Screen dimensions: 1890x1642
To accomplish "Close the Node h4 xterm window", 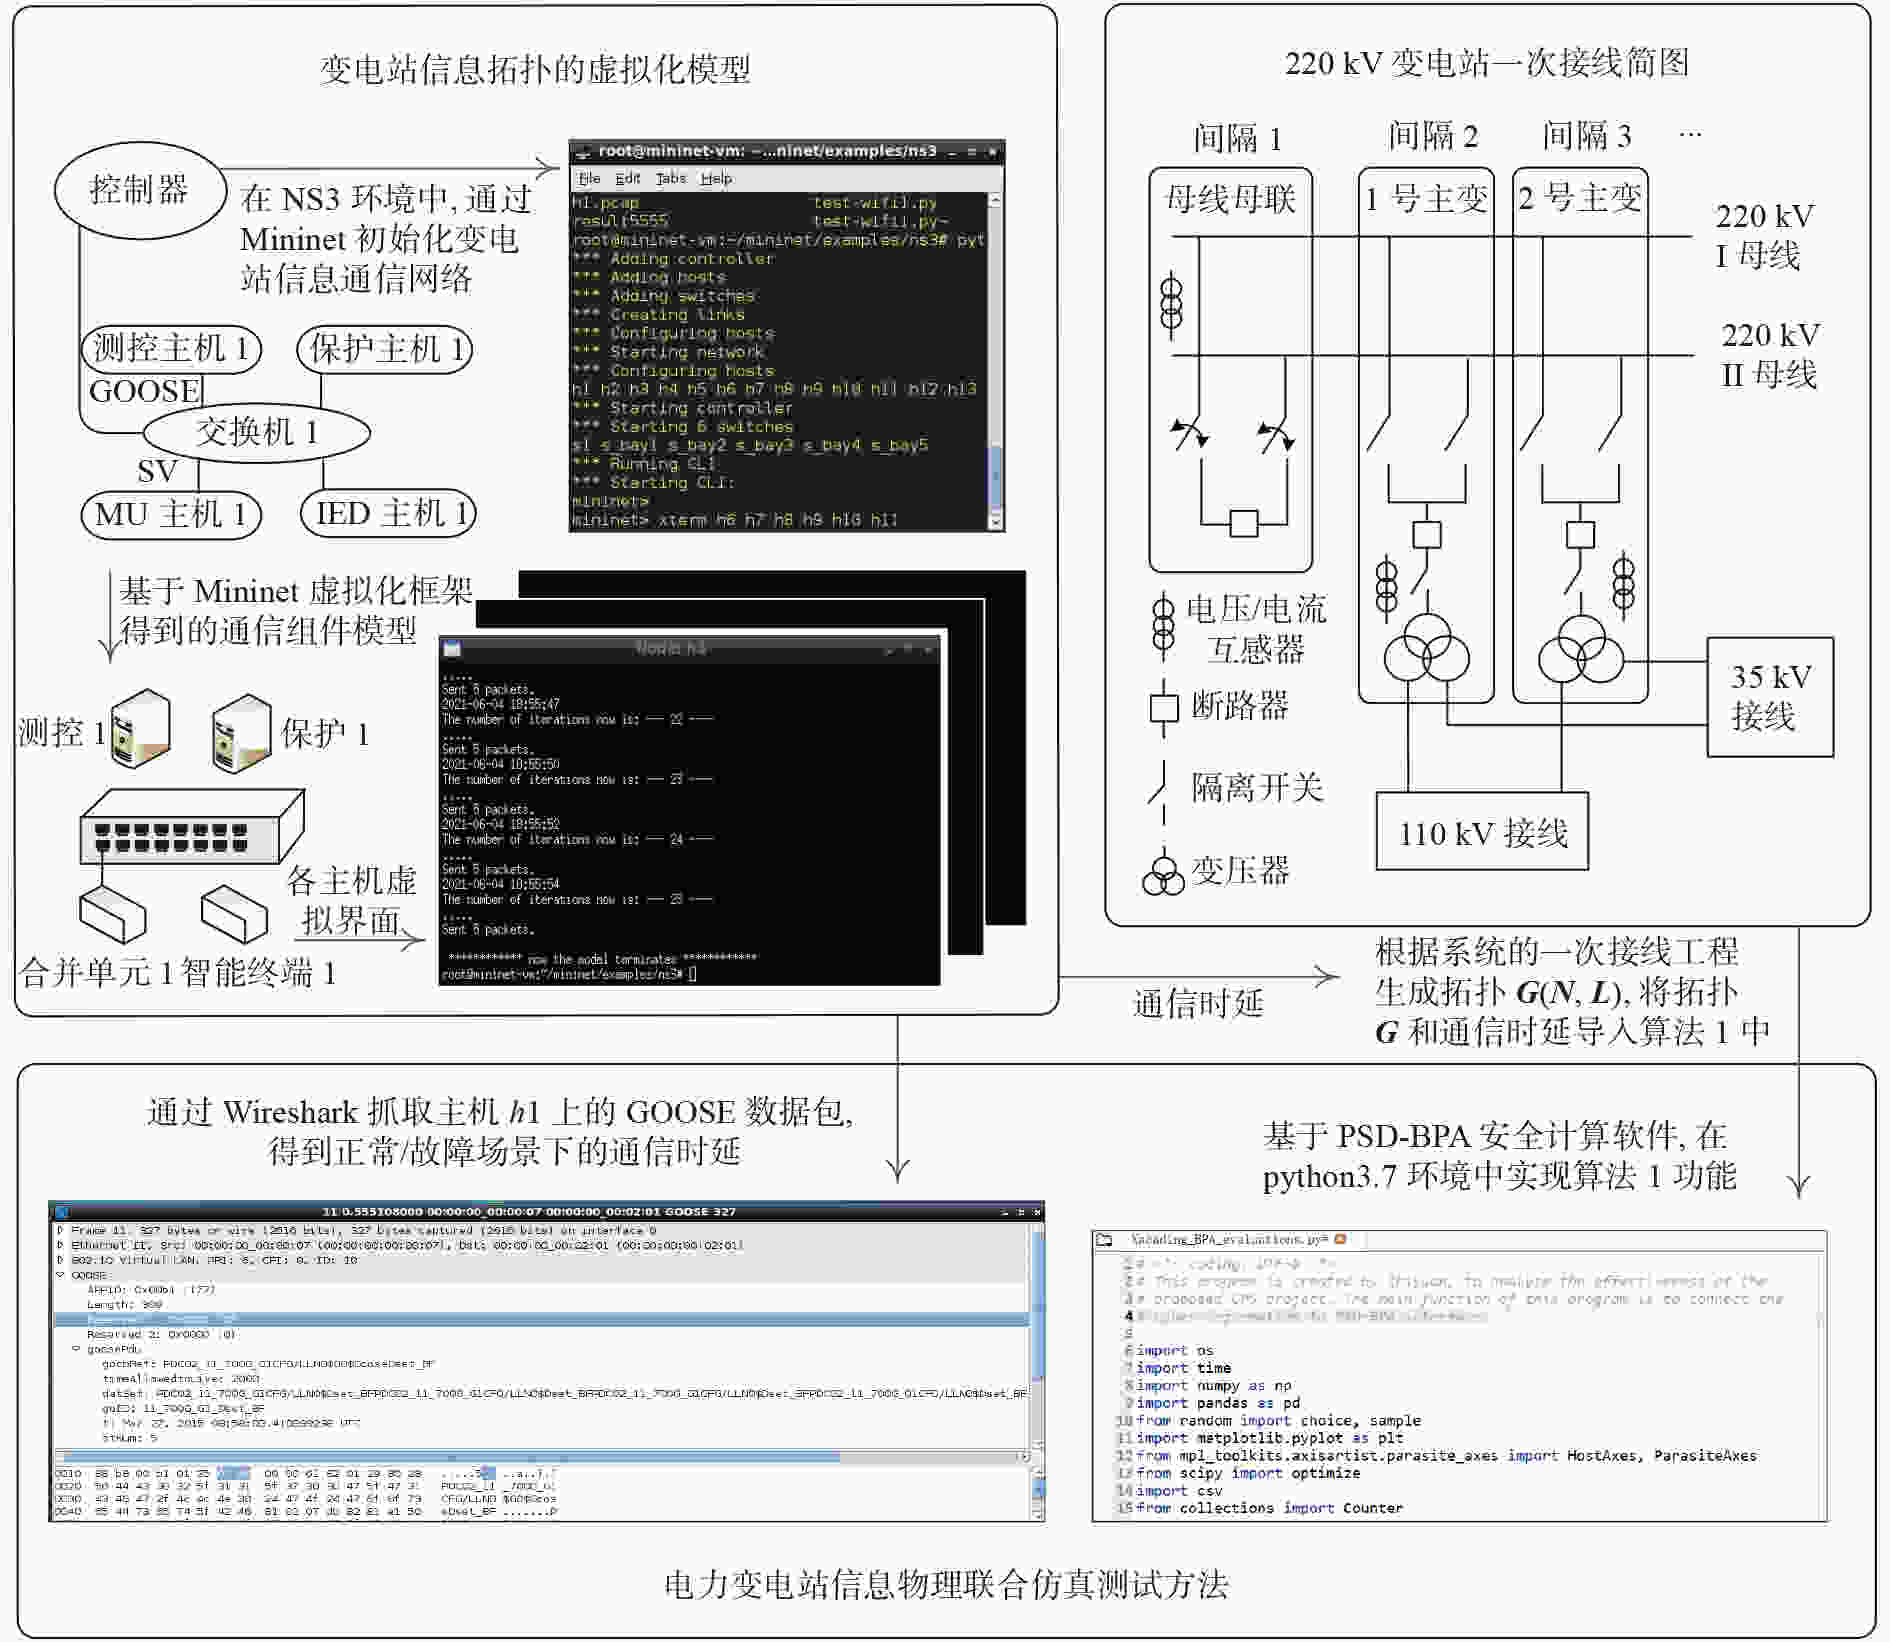I will 927,649.
